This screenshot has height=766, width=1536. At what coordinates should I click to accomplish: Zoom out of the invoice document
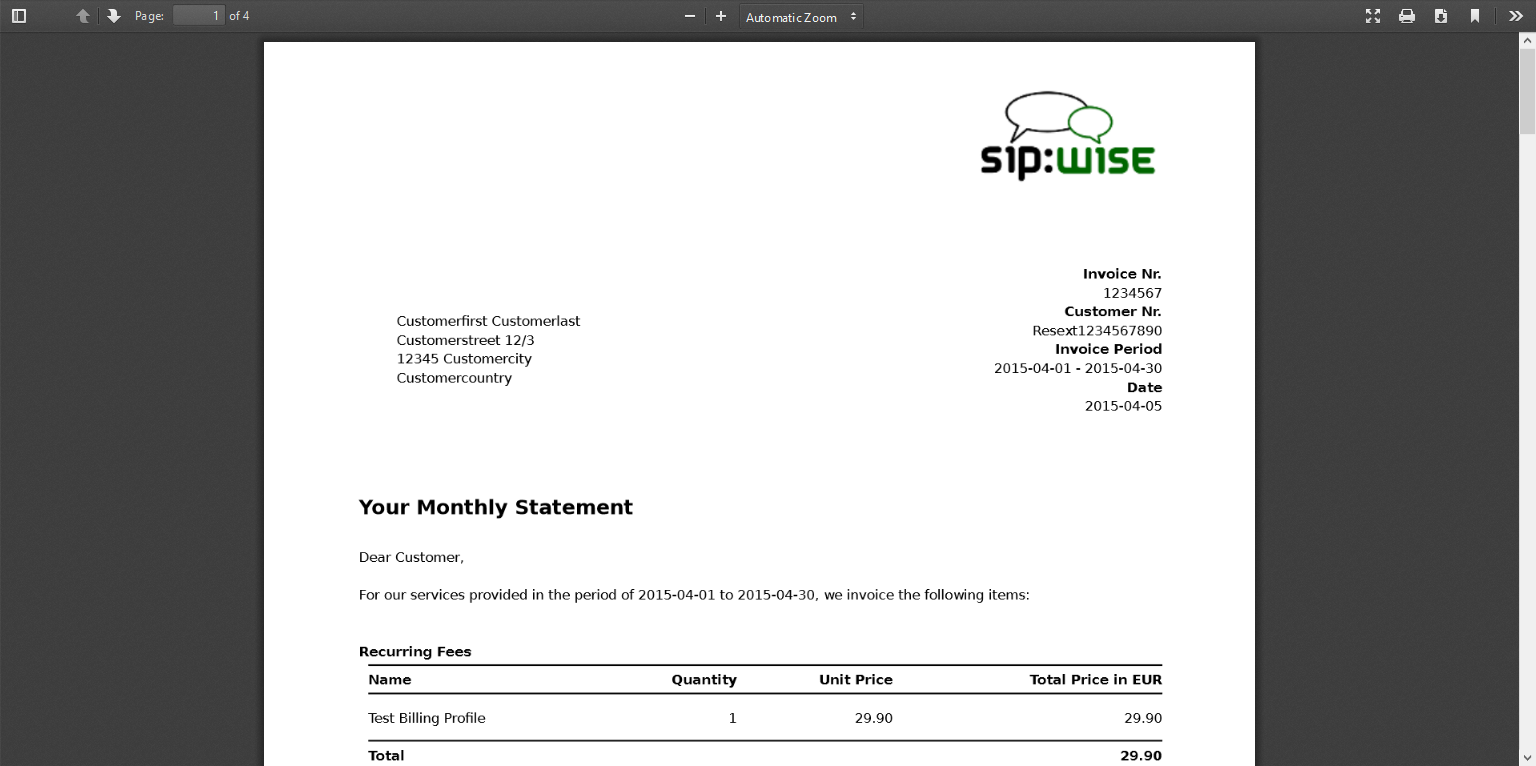689,16
